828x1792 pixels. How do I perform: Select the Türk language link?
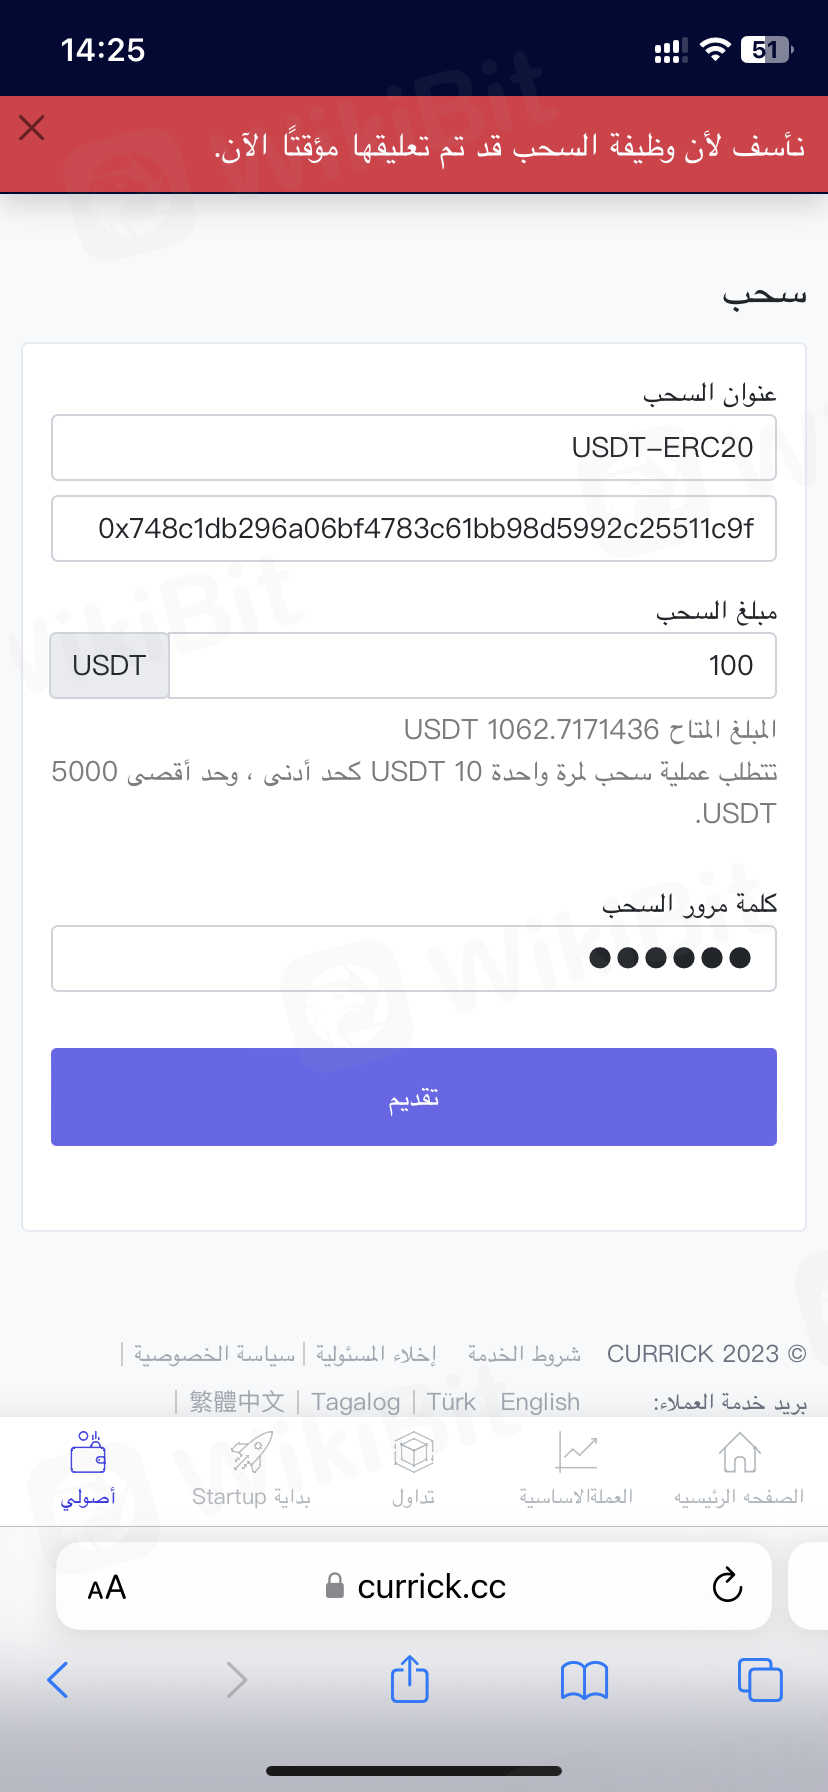click(451, 1402)
